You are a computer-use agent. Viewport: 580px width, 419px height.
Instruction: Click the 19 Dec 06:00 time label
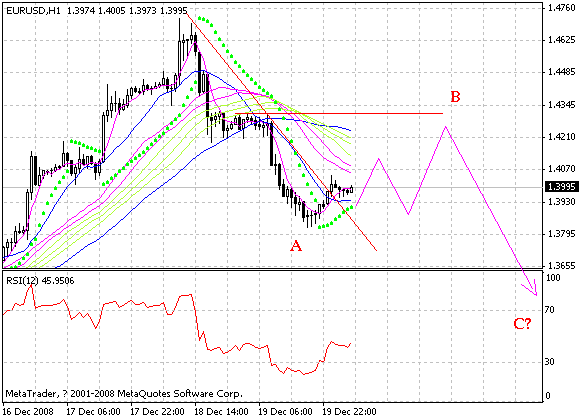[x=286, y=412]
